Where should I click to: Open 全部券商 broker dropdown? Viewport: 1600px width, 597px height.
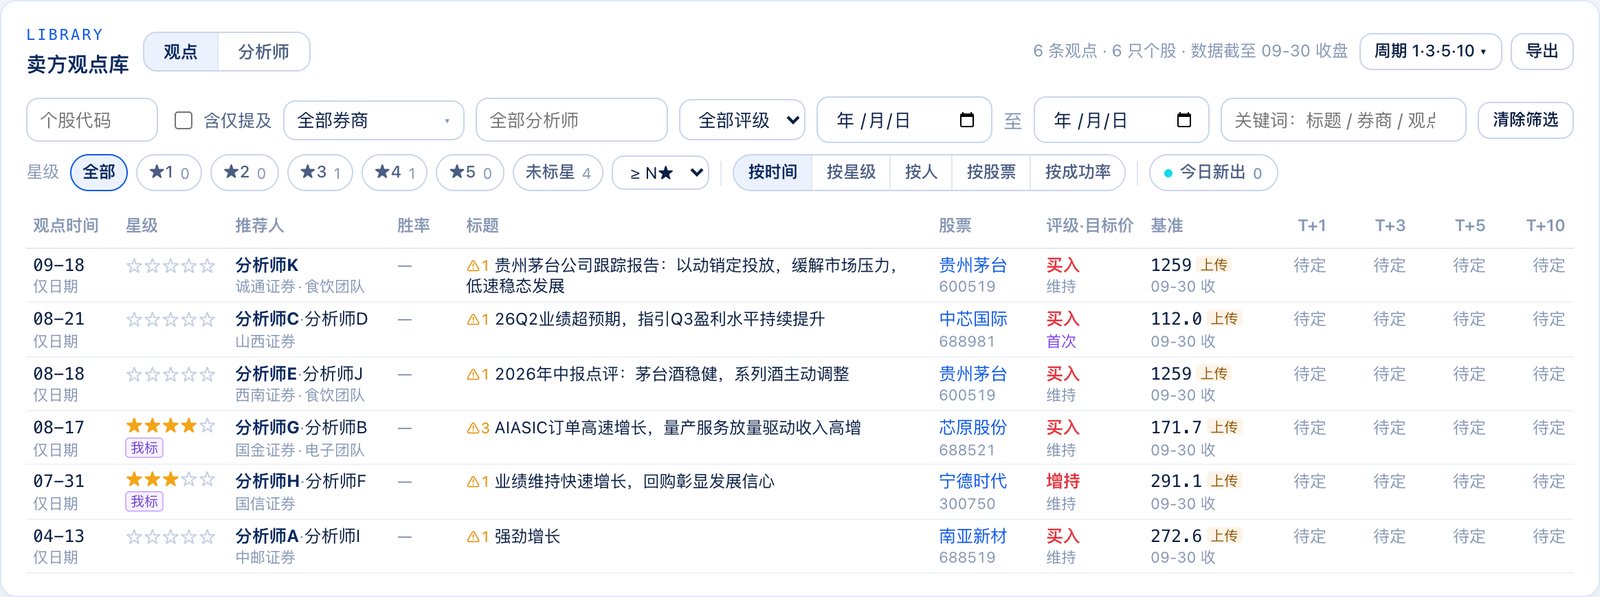point(374,120)
